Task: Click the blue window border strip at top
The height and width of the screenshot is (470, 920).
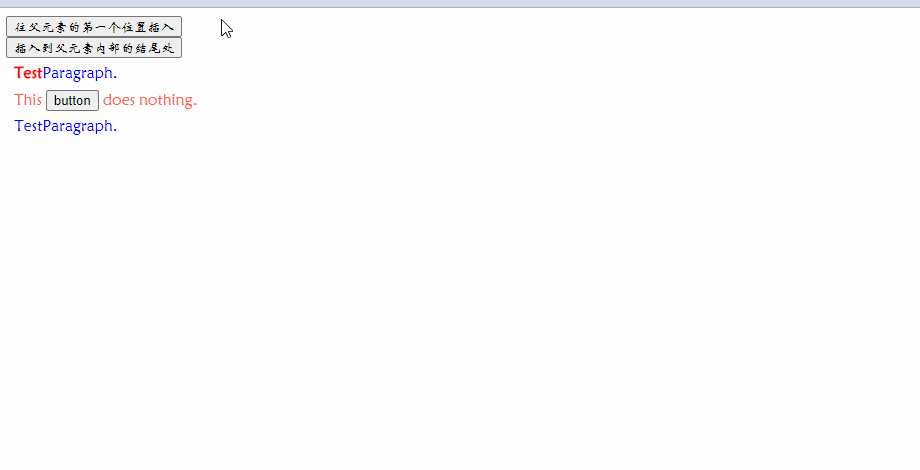Action: (460, 4)
